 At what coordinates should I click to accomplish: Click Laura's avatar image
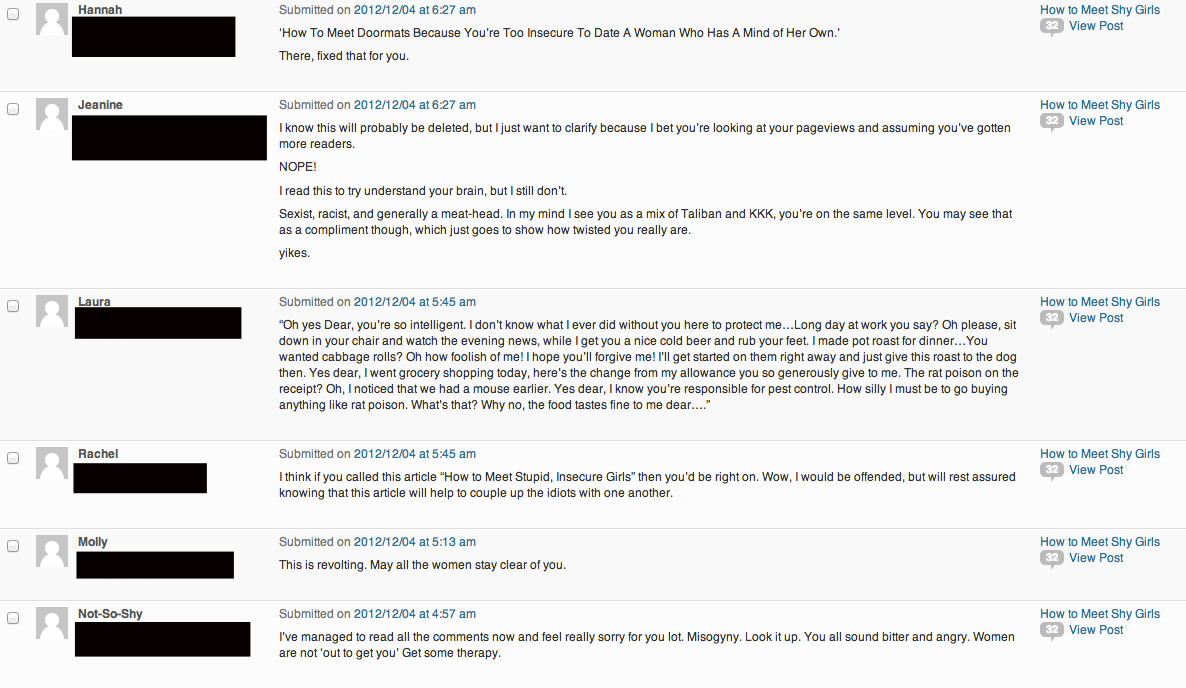(x=52, y=311)
